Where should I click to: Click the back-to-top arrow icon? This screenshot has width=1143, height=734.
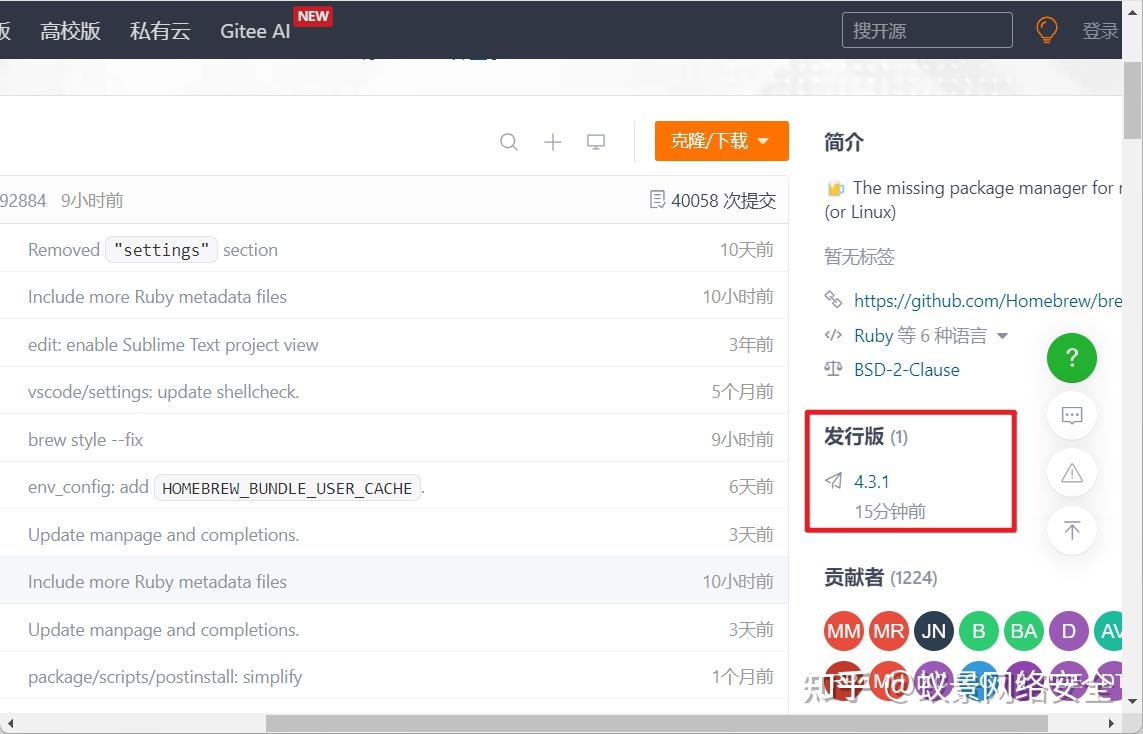[1072, 530]
